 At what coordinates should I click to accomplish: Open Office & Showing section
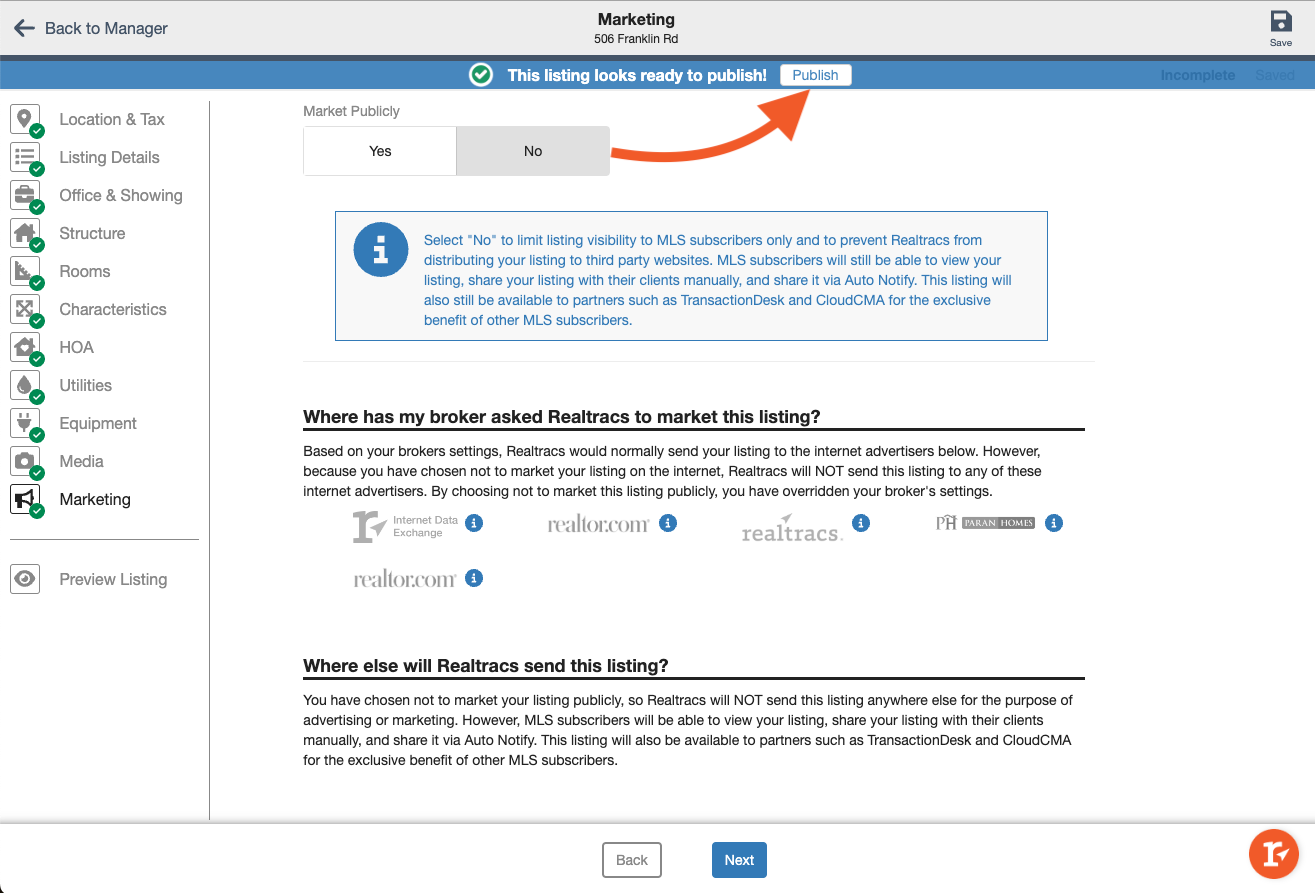pyautogui.click(x=121, y=195)
